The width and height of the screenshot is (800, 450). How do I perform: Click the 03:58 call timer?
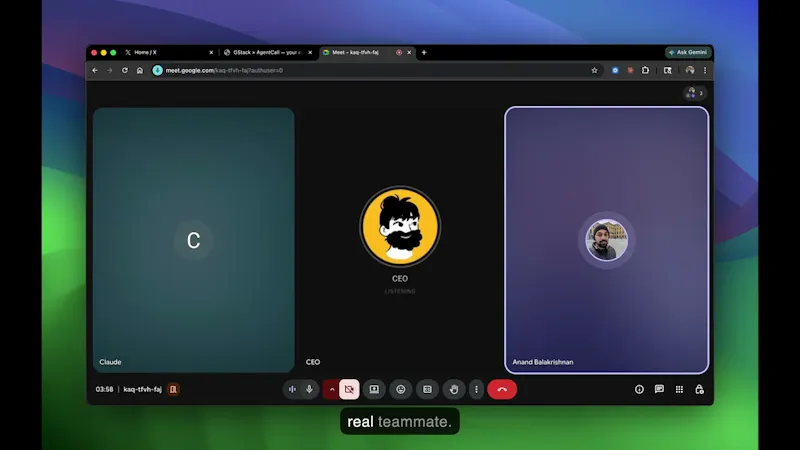tap(104, 389)
